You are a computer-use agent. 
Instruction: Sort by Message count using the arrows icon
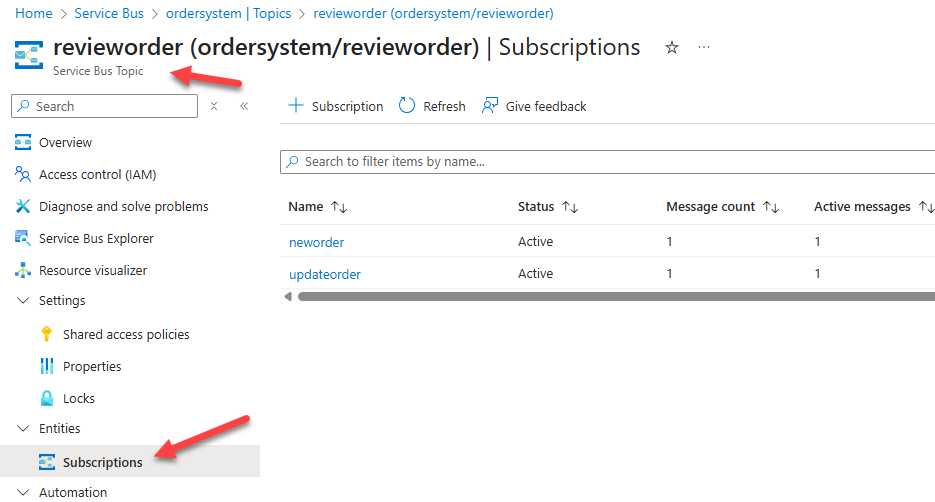click(771, 207)
